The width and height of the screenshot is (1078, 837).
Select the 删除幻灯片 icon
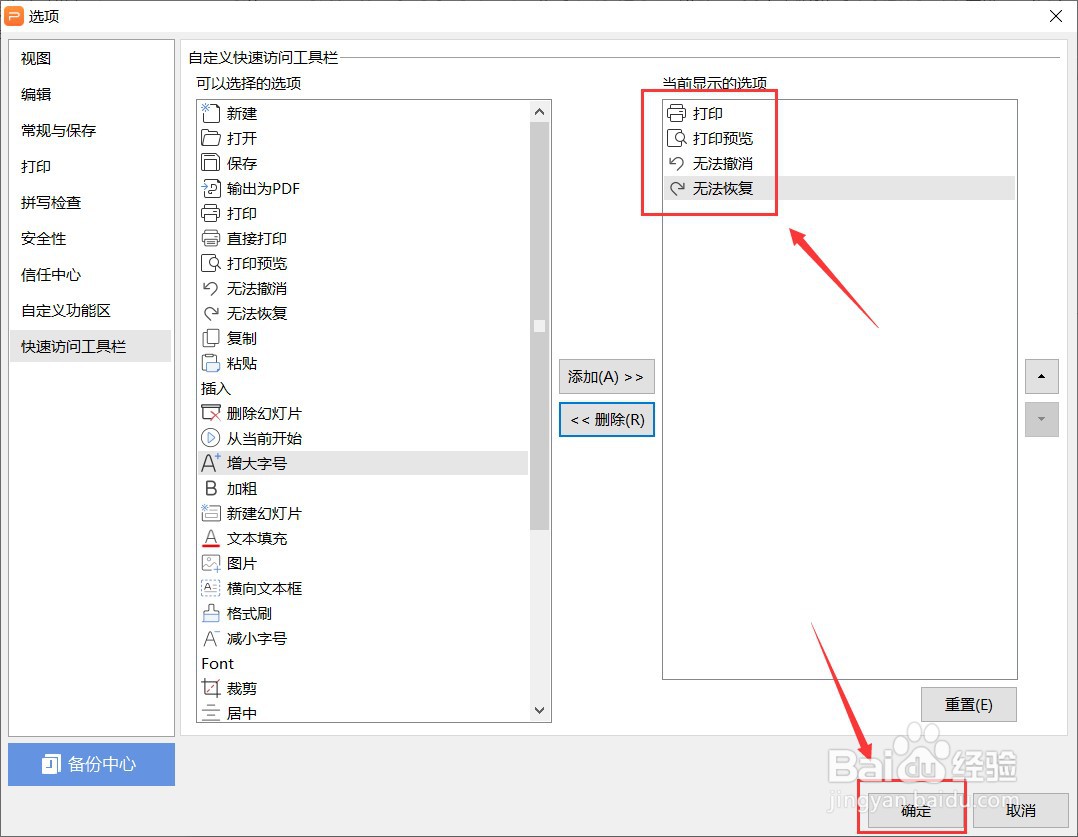pos(210,413)
